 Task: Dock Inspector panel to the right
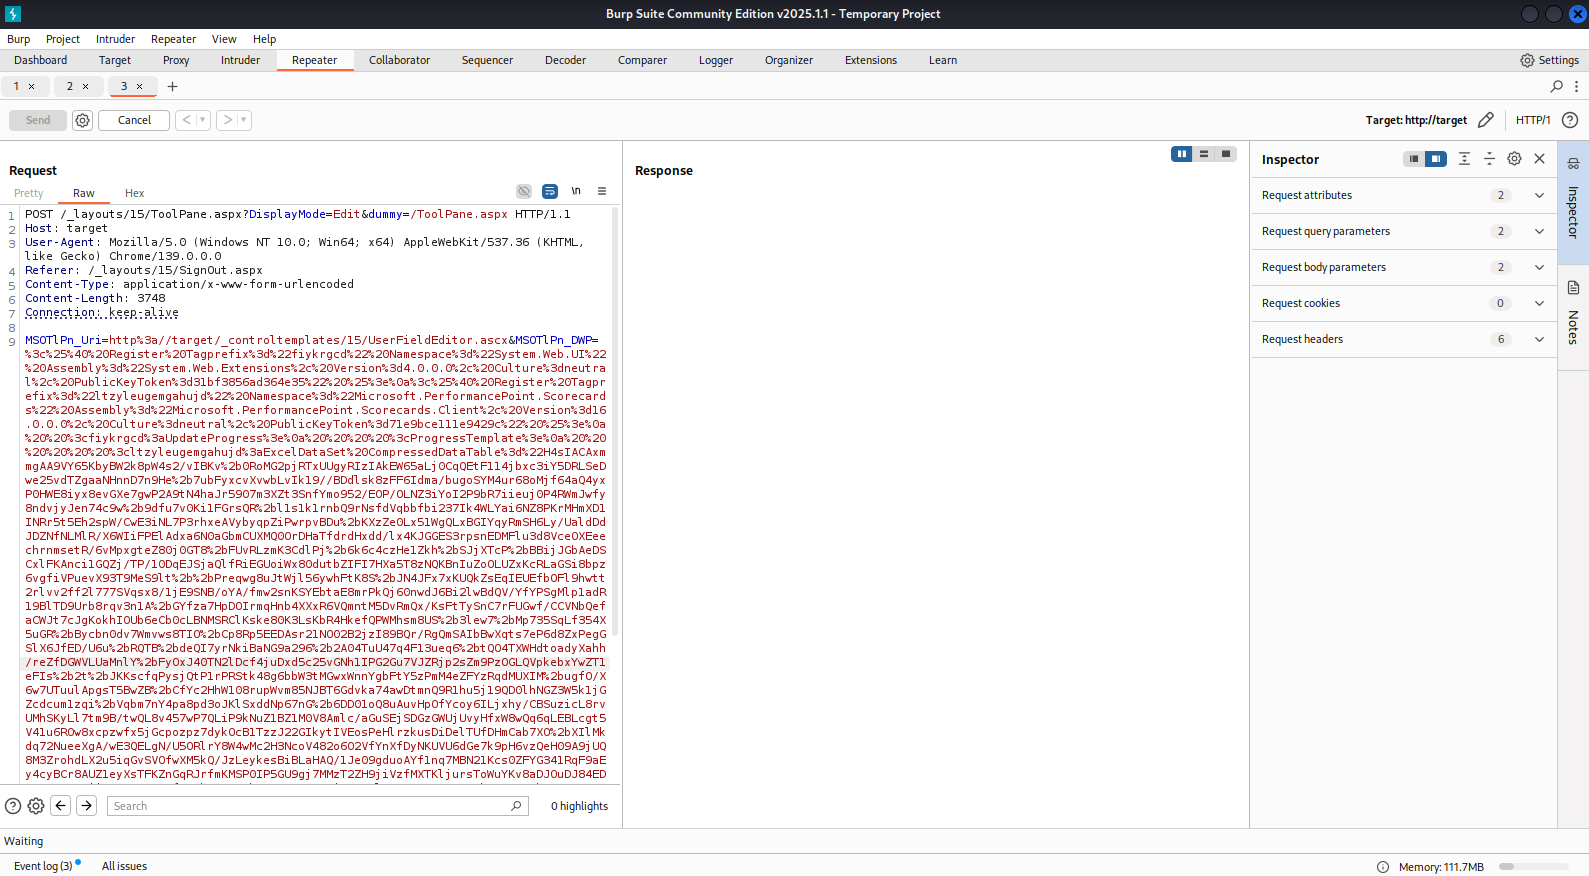tap(1436, 159)
